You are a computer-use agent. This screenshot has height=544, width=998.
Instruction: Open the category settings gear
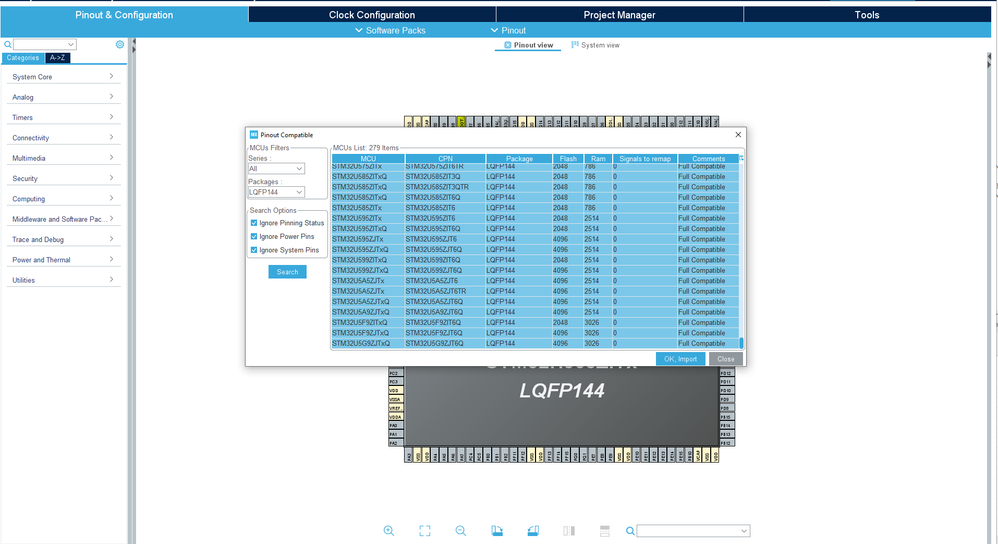[x=120, y=45]
